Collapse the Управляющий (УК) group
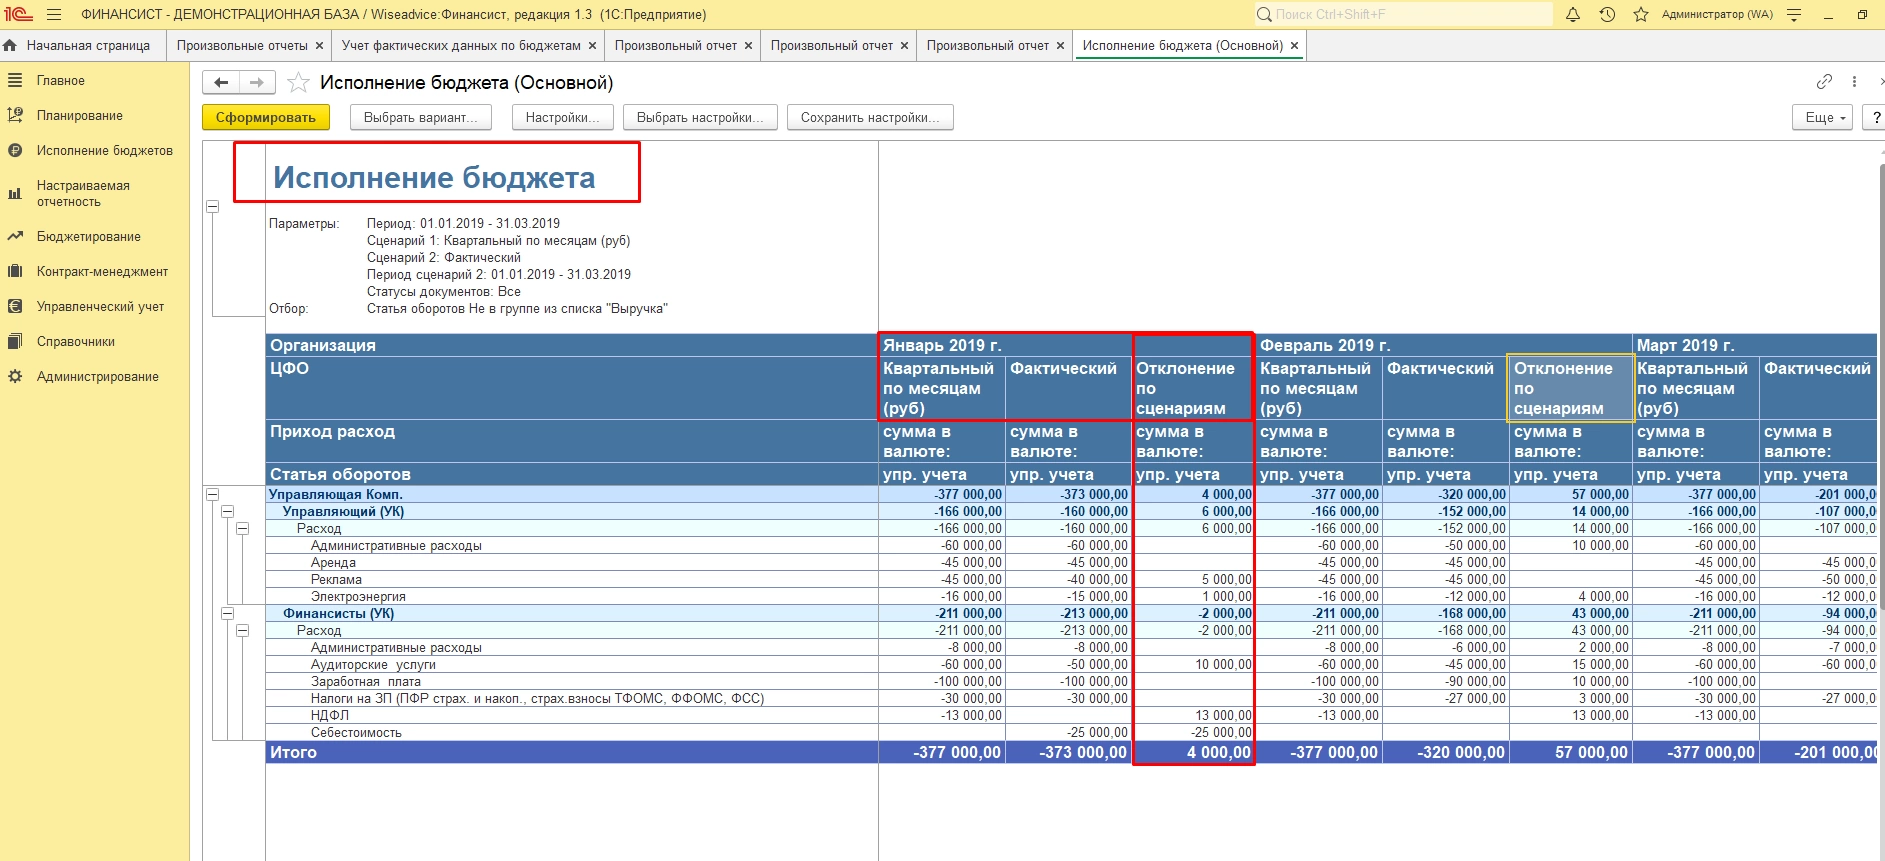The image size is (1885, 861). [227, 511]
